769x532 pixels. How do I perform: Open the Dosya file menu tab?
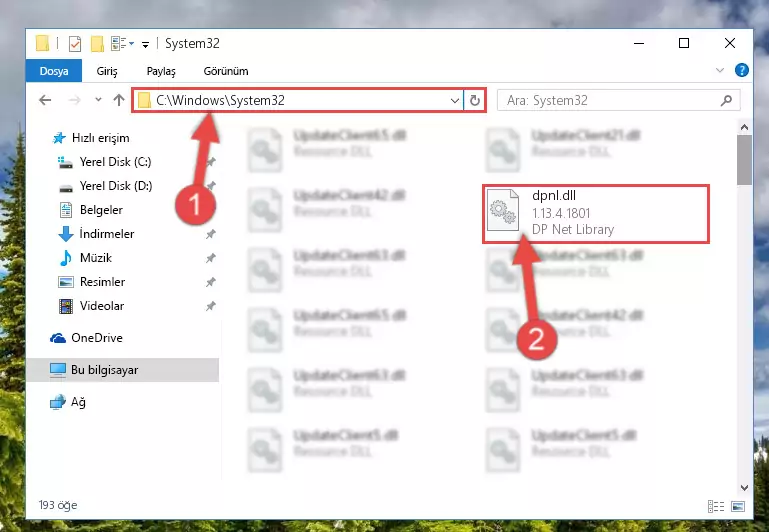click(54, 71)
